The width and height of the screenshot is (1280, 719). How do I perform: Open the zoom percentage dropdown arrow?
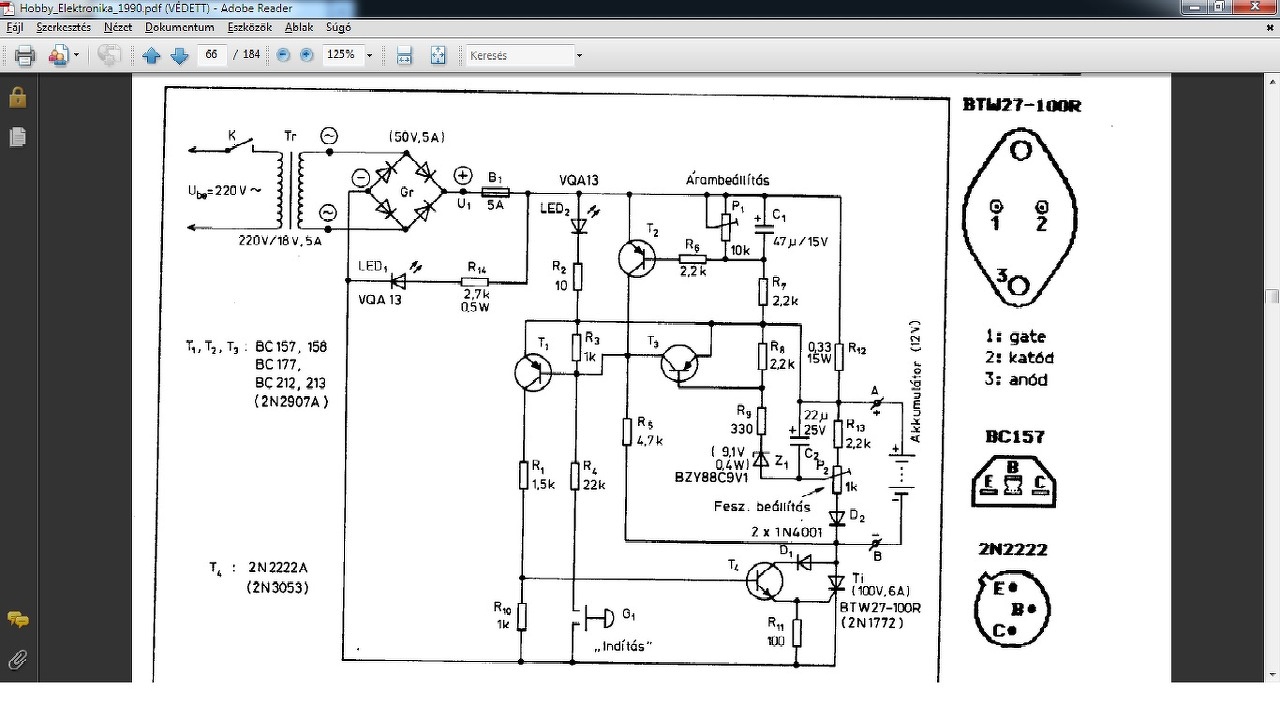click(369, 56)
